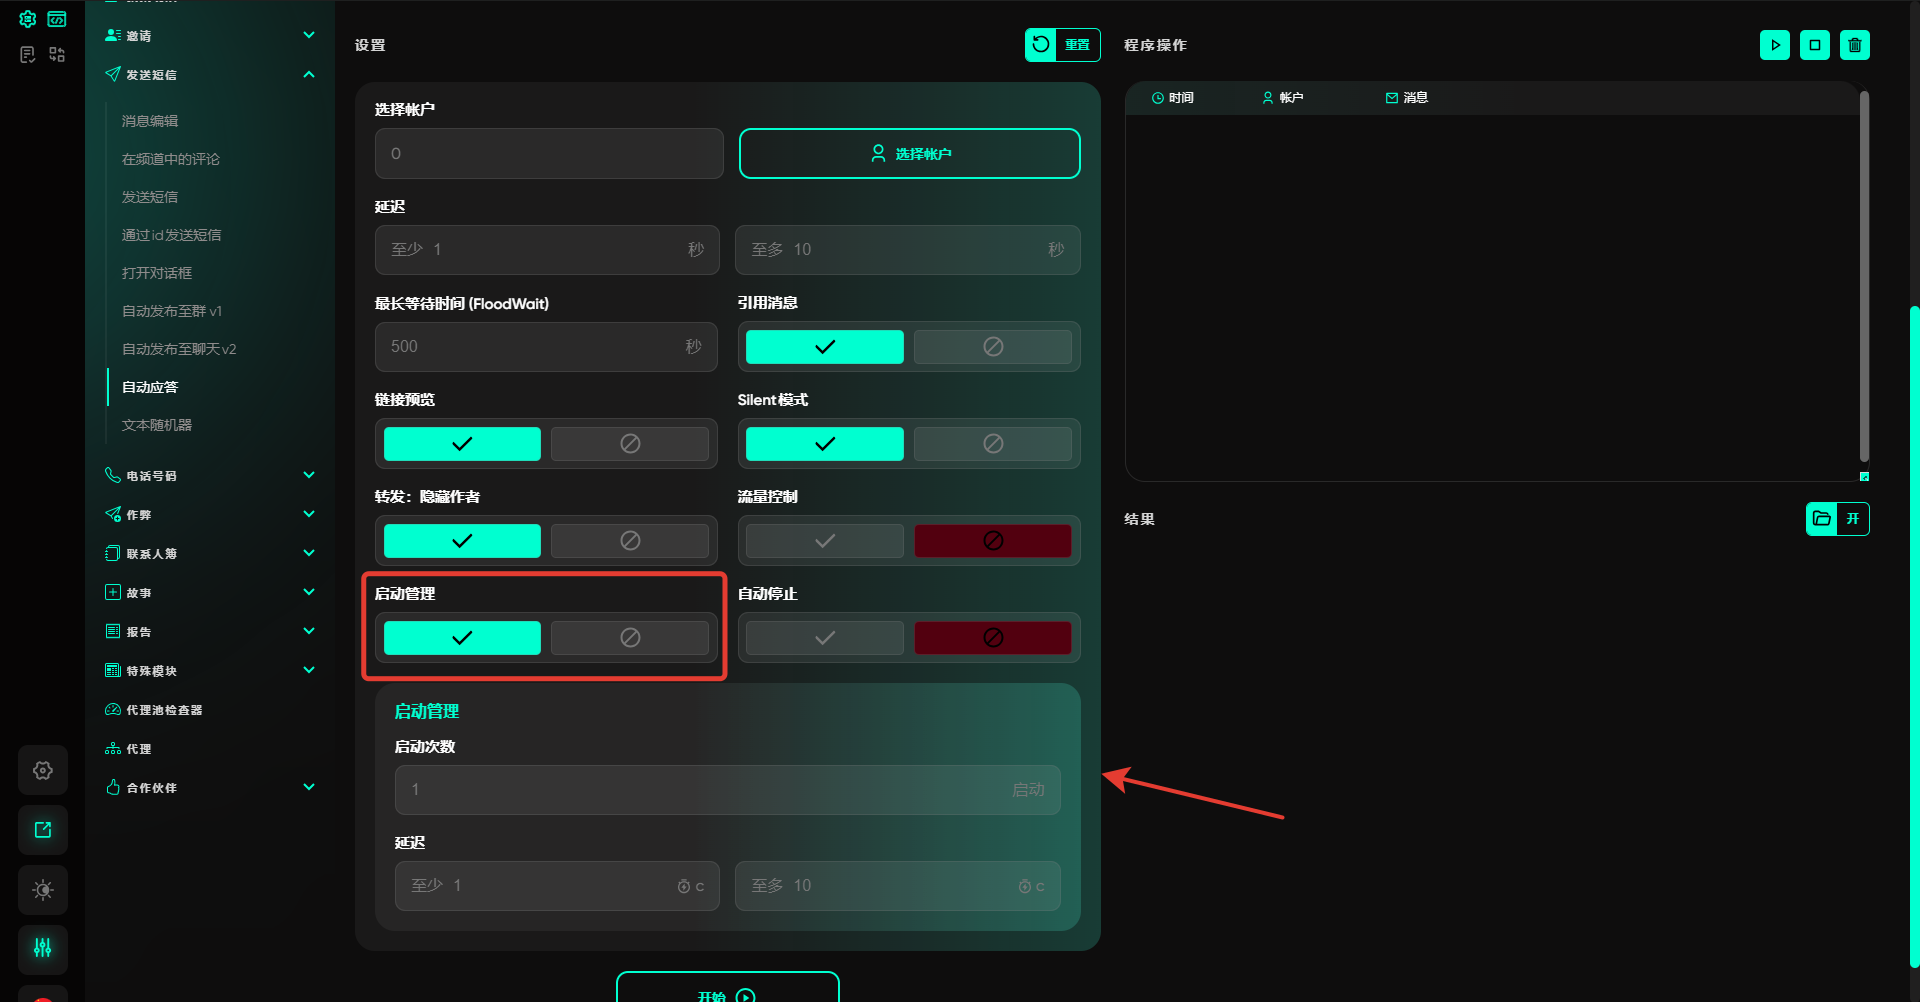Click the 重置 reset button
The height and width of the screenshot is (1002, 1920).
click(1062, 45)
